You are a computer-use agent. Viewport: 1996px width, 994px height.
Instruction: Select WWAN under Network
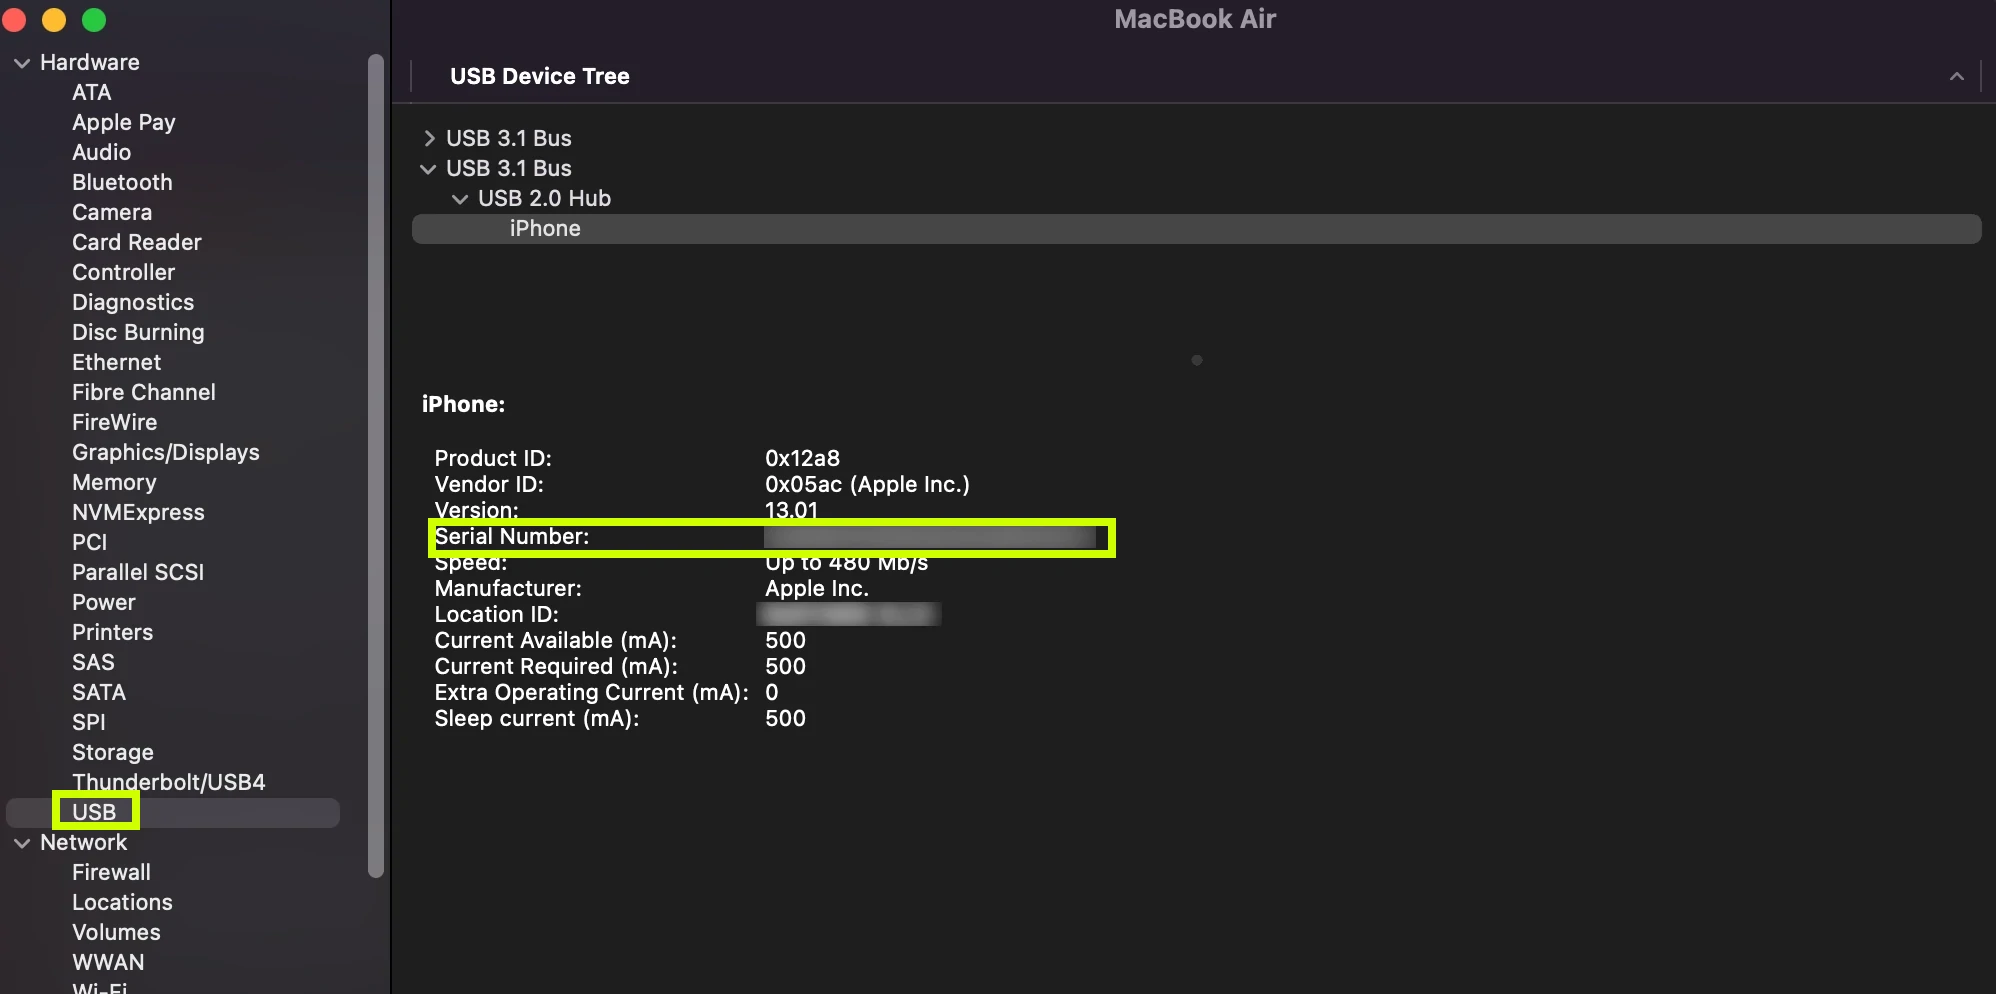[x=108, y=962]
